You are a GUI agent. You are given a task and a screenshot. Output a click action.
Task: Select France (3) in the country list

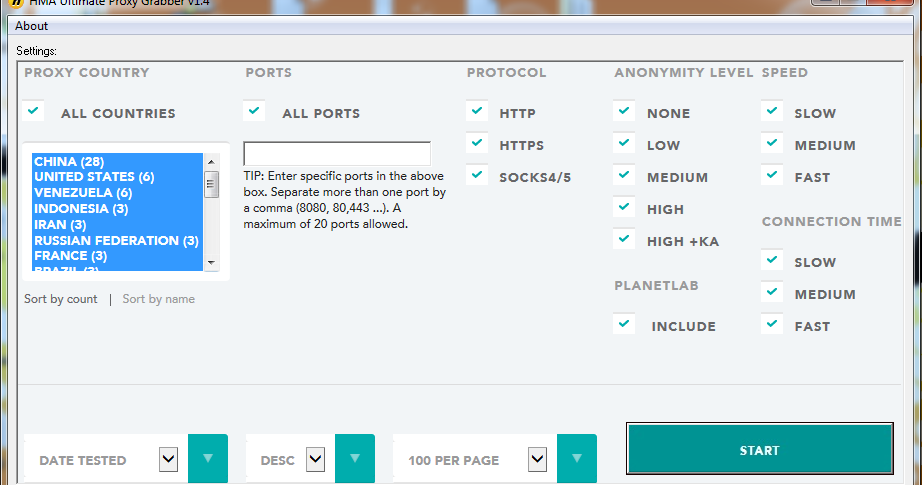click(118, 256)
